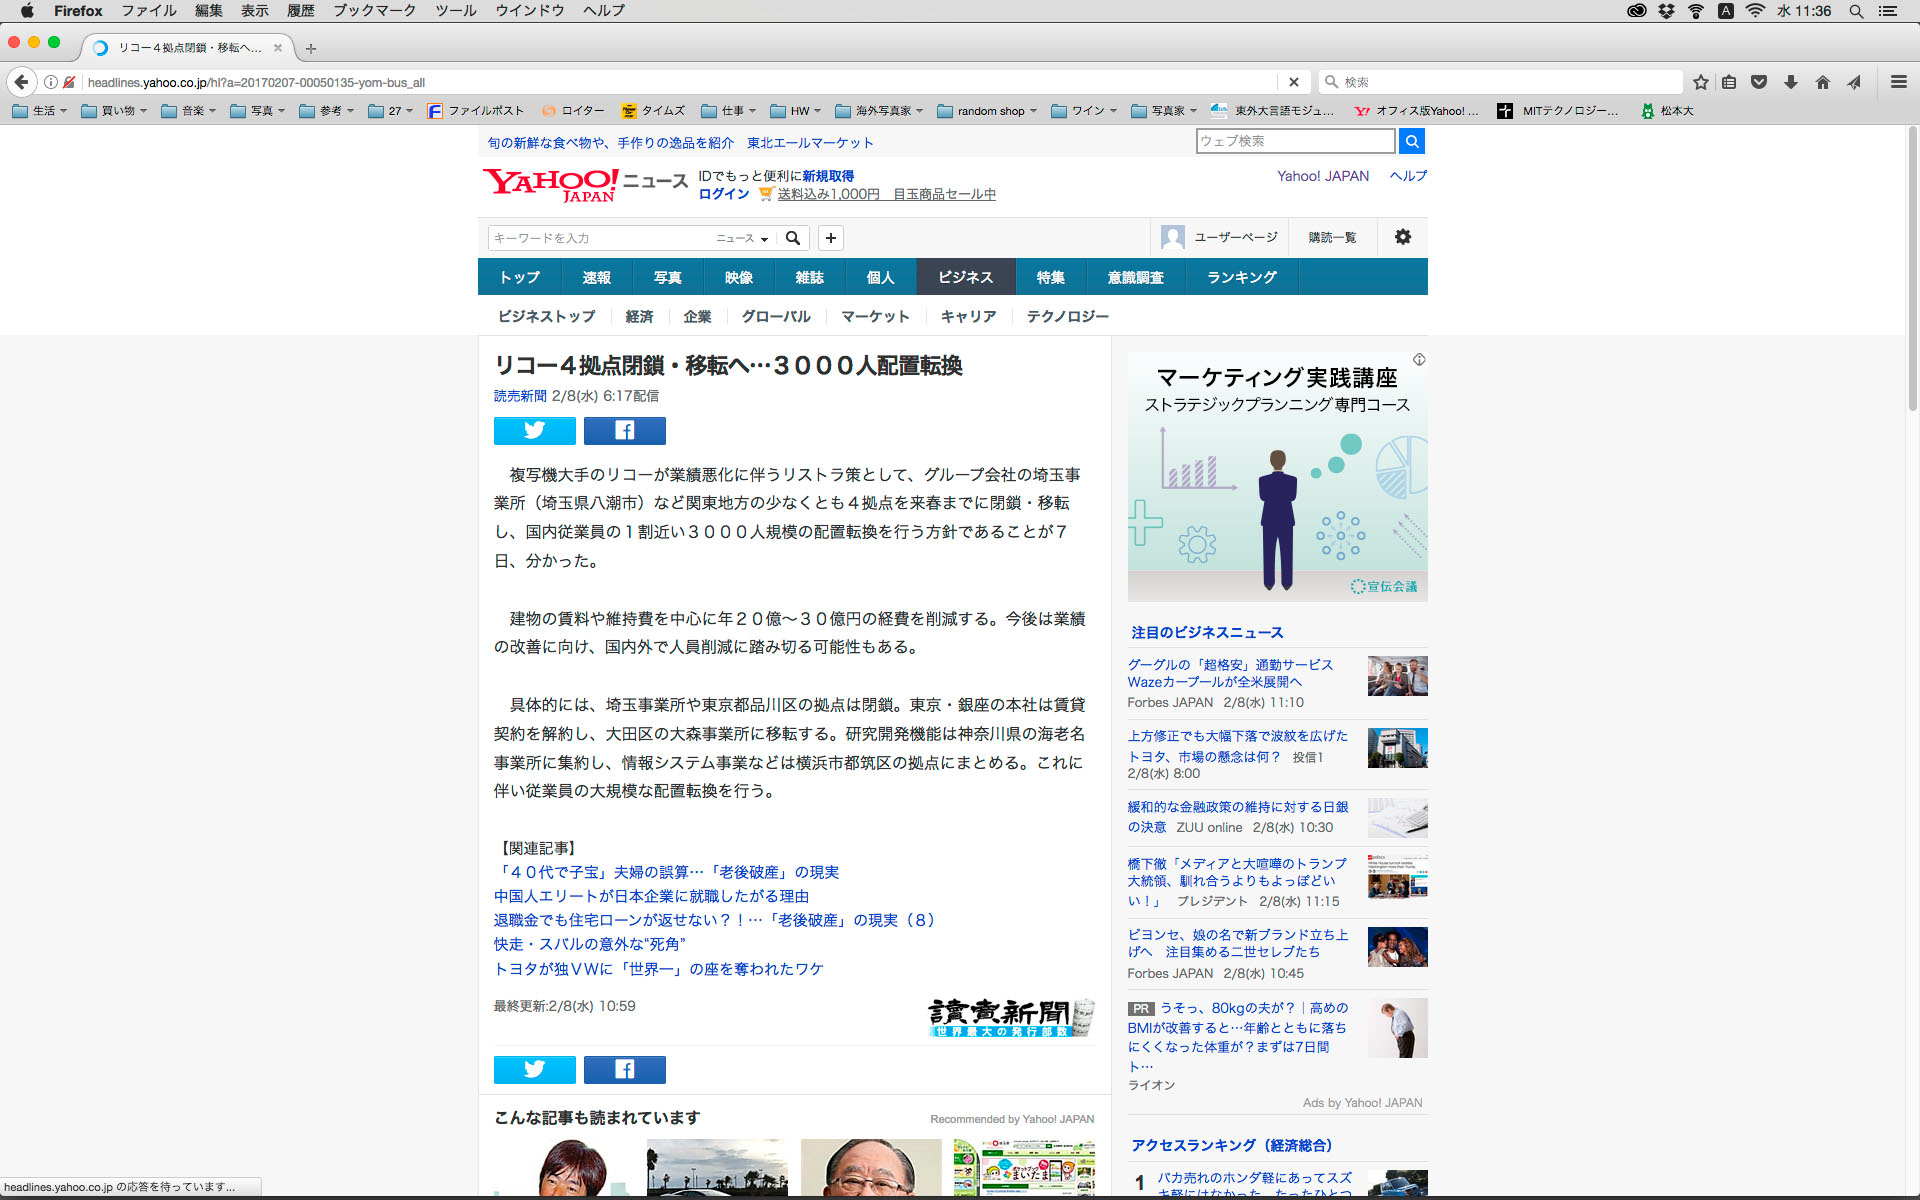The height and width of the screenshot is (1200, 1920).
Task: Click the Yahoo settings gear icon
Action: [1402, 237]
